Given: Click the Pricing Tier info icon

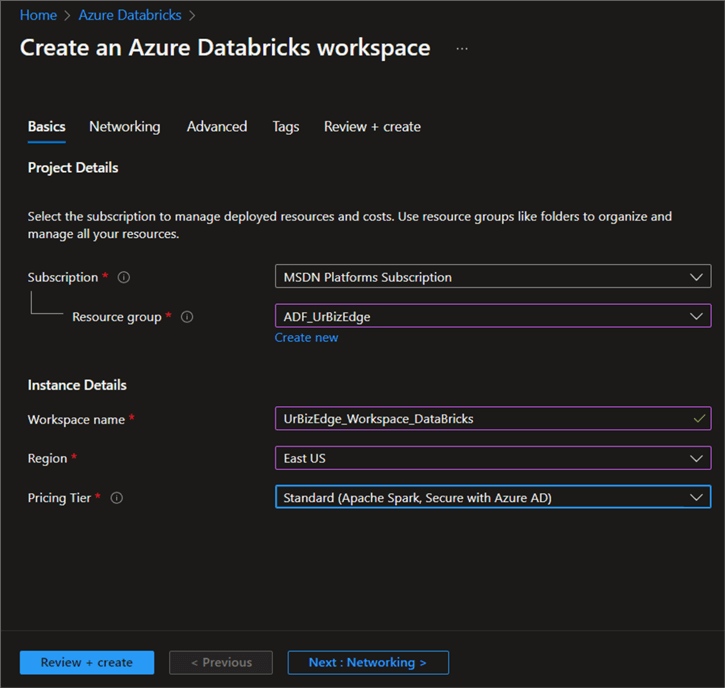Looking at the screenshot, I should (x=117, y=498).
